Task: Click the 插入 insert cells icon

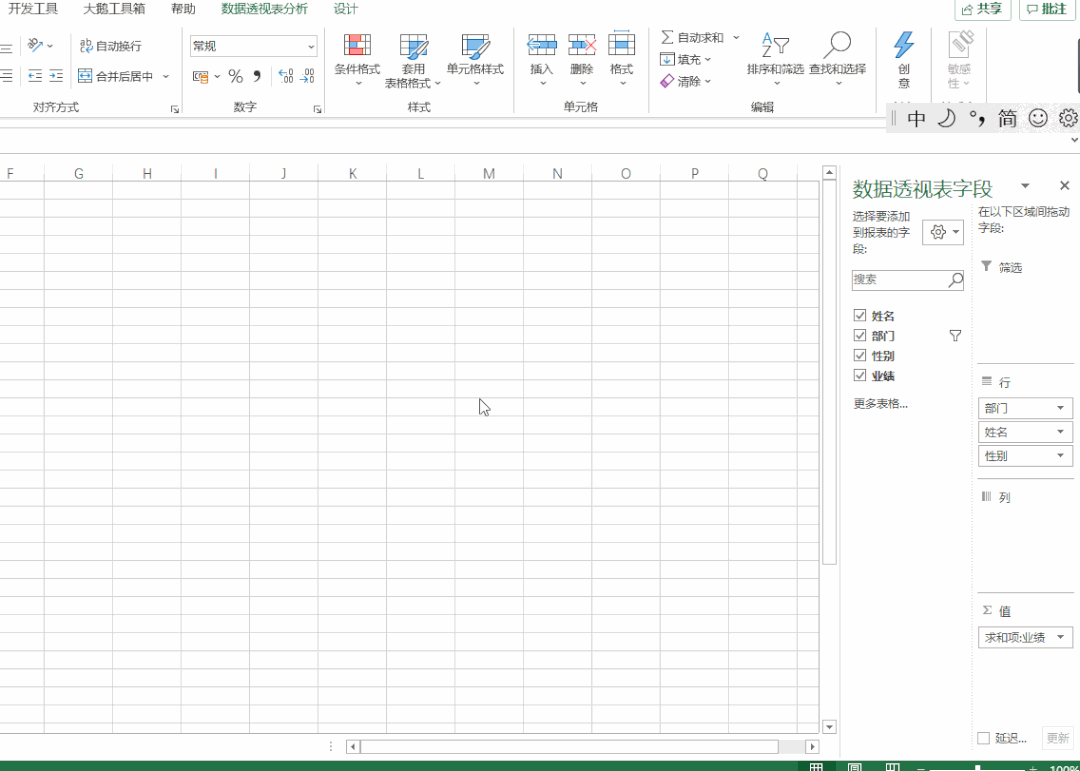Action: [x=541, y=44]
